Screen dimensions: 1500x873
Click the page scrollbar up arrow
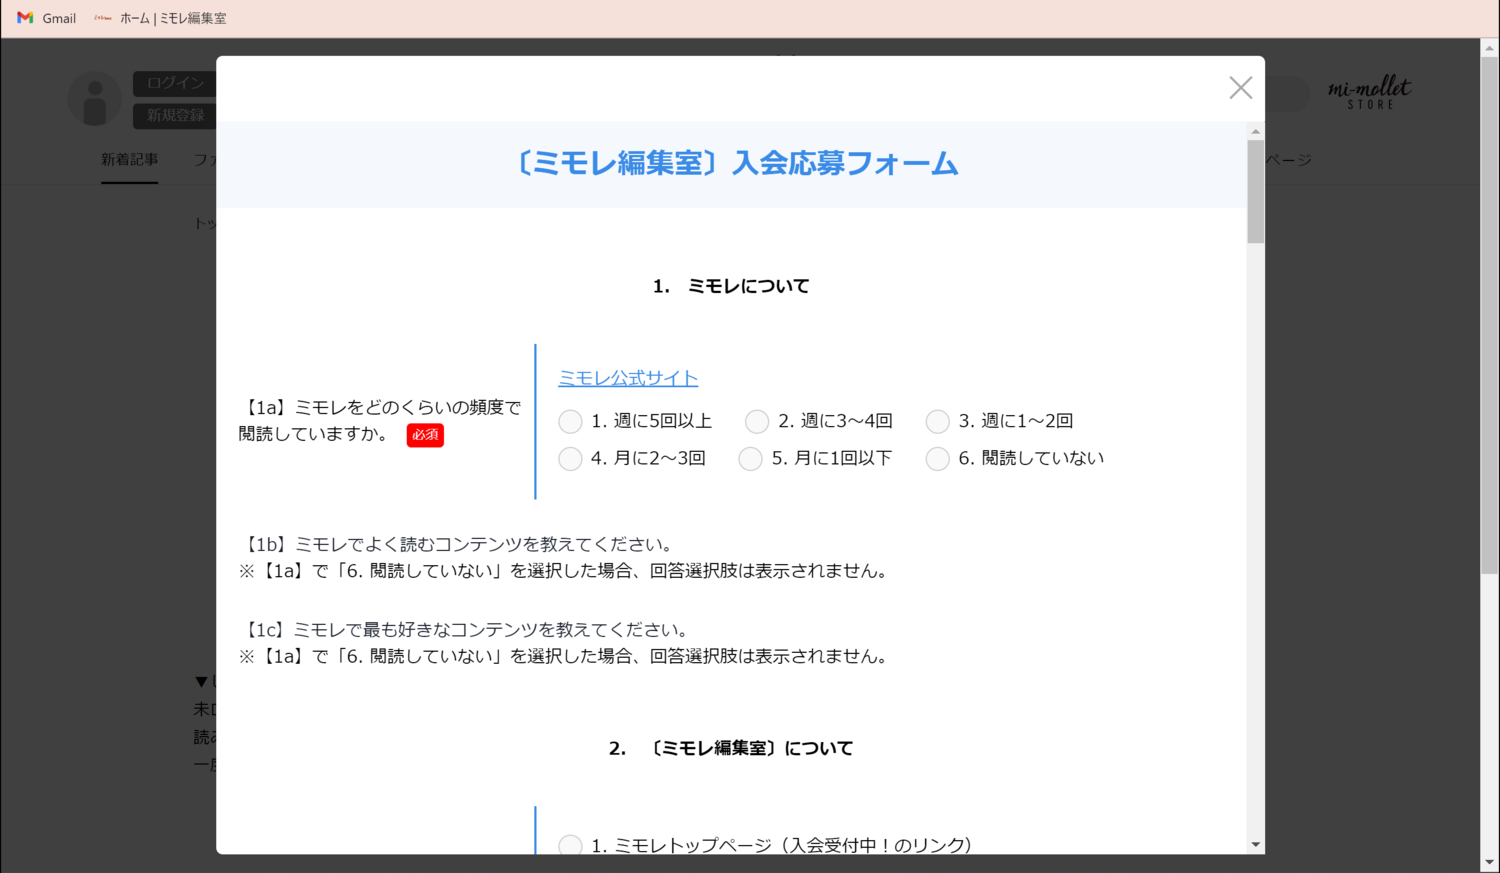pos(1490,47)
